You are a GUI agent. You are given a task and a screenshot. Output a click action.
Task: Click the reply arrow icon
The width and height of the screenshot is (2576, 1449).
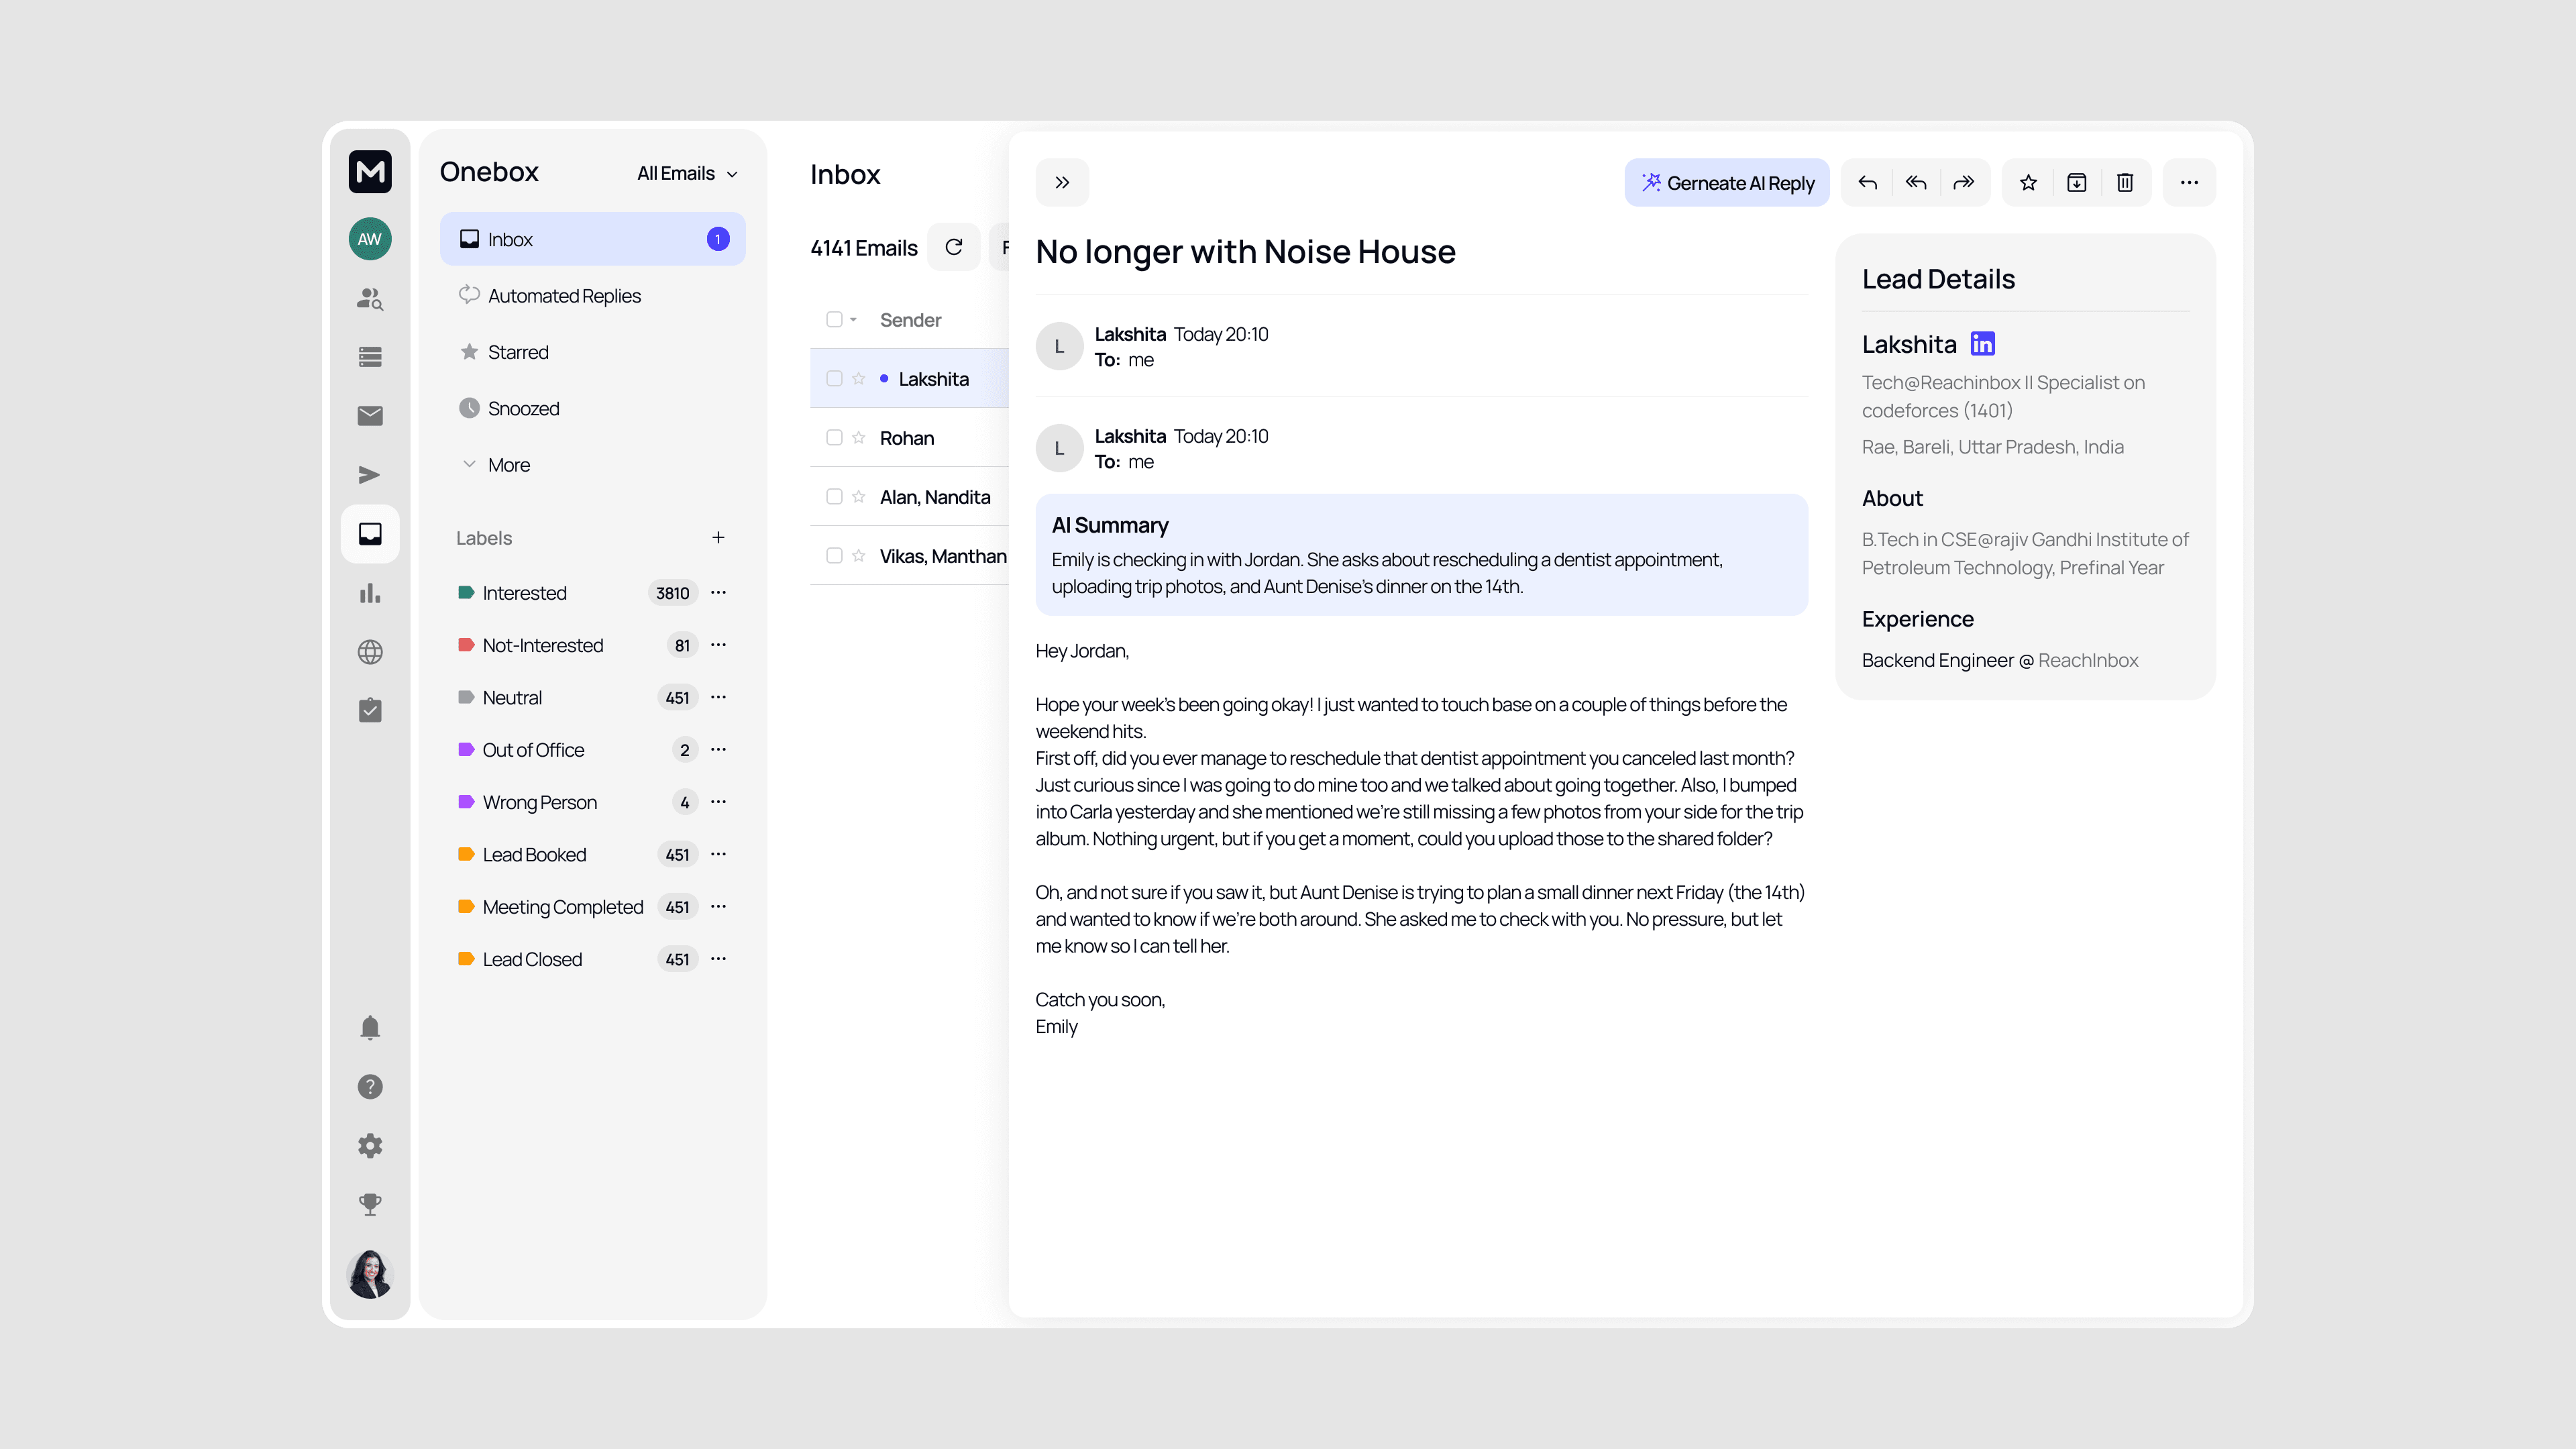(1867, 182)
